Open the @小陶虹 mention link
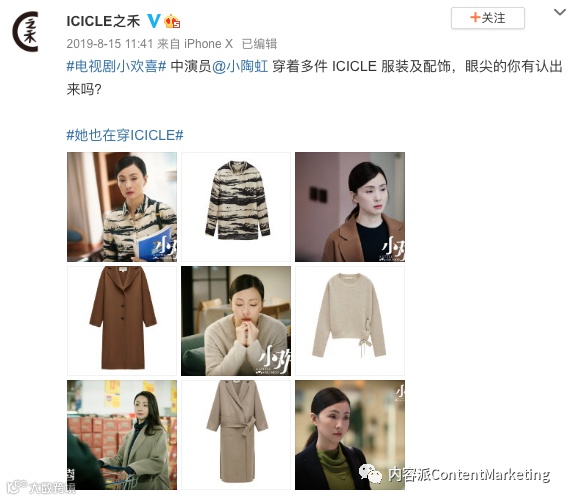The width and height of the screenshot is (567, 500). [240, 67]
